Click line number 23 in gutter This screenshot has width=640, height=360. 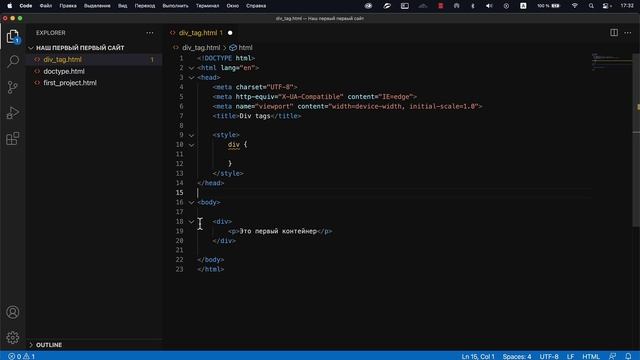[180, 269]
